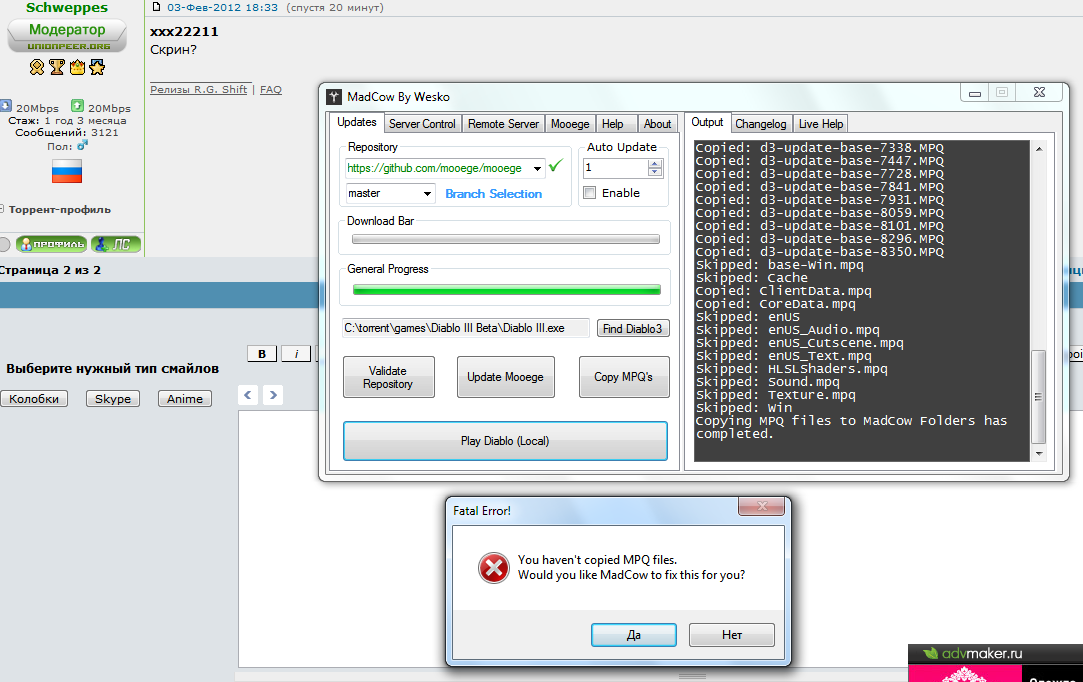Click the Validate Repository button
This screenshot has width=1083, height=682.
pos(388,377)
